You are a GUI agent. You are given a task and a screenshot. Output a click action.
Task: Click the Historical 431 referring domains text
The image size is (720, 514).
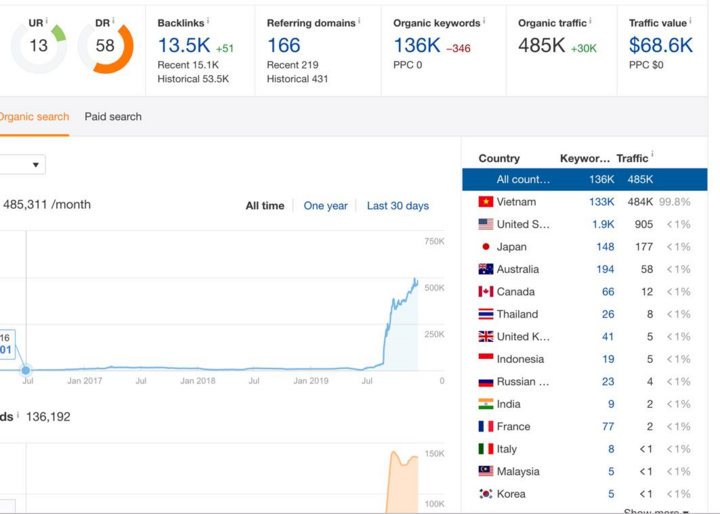tap(298, 79)
